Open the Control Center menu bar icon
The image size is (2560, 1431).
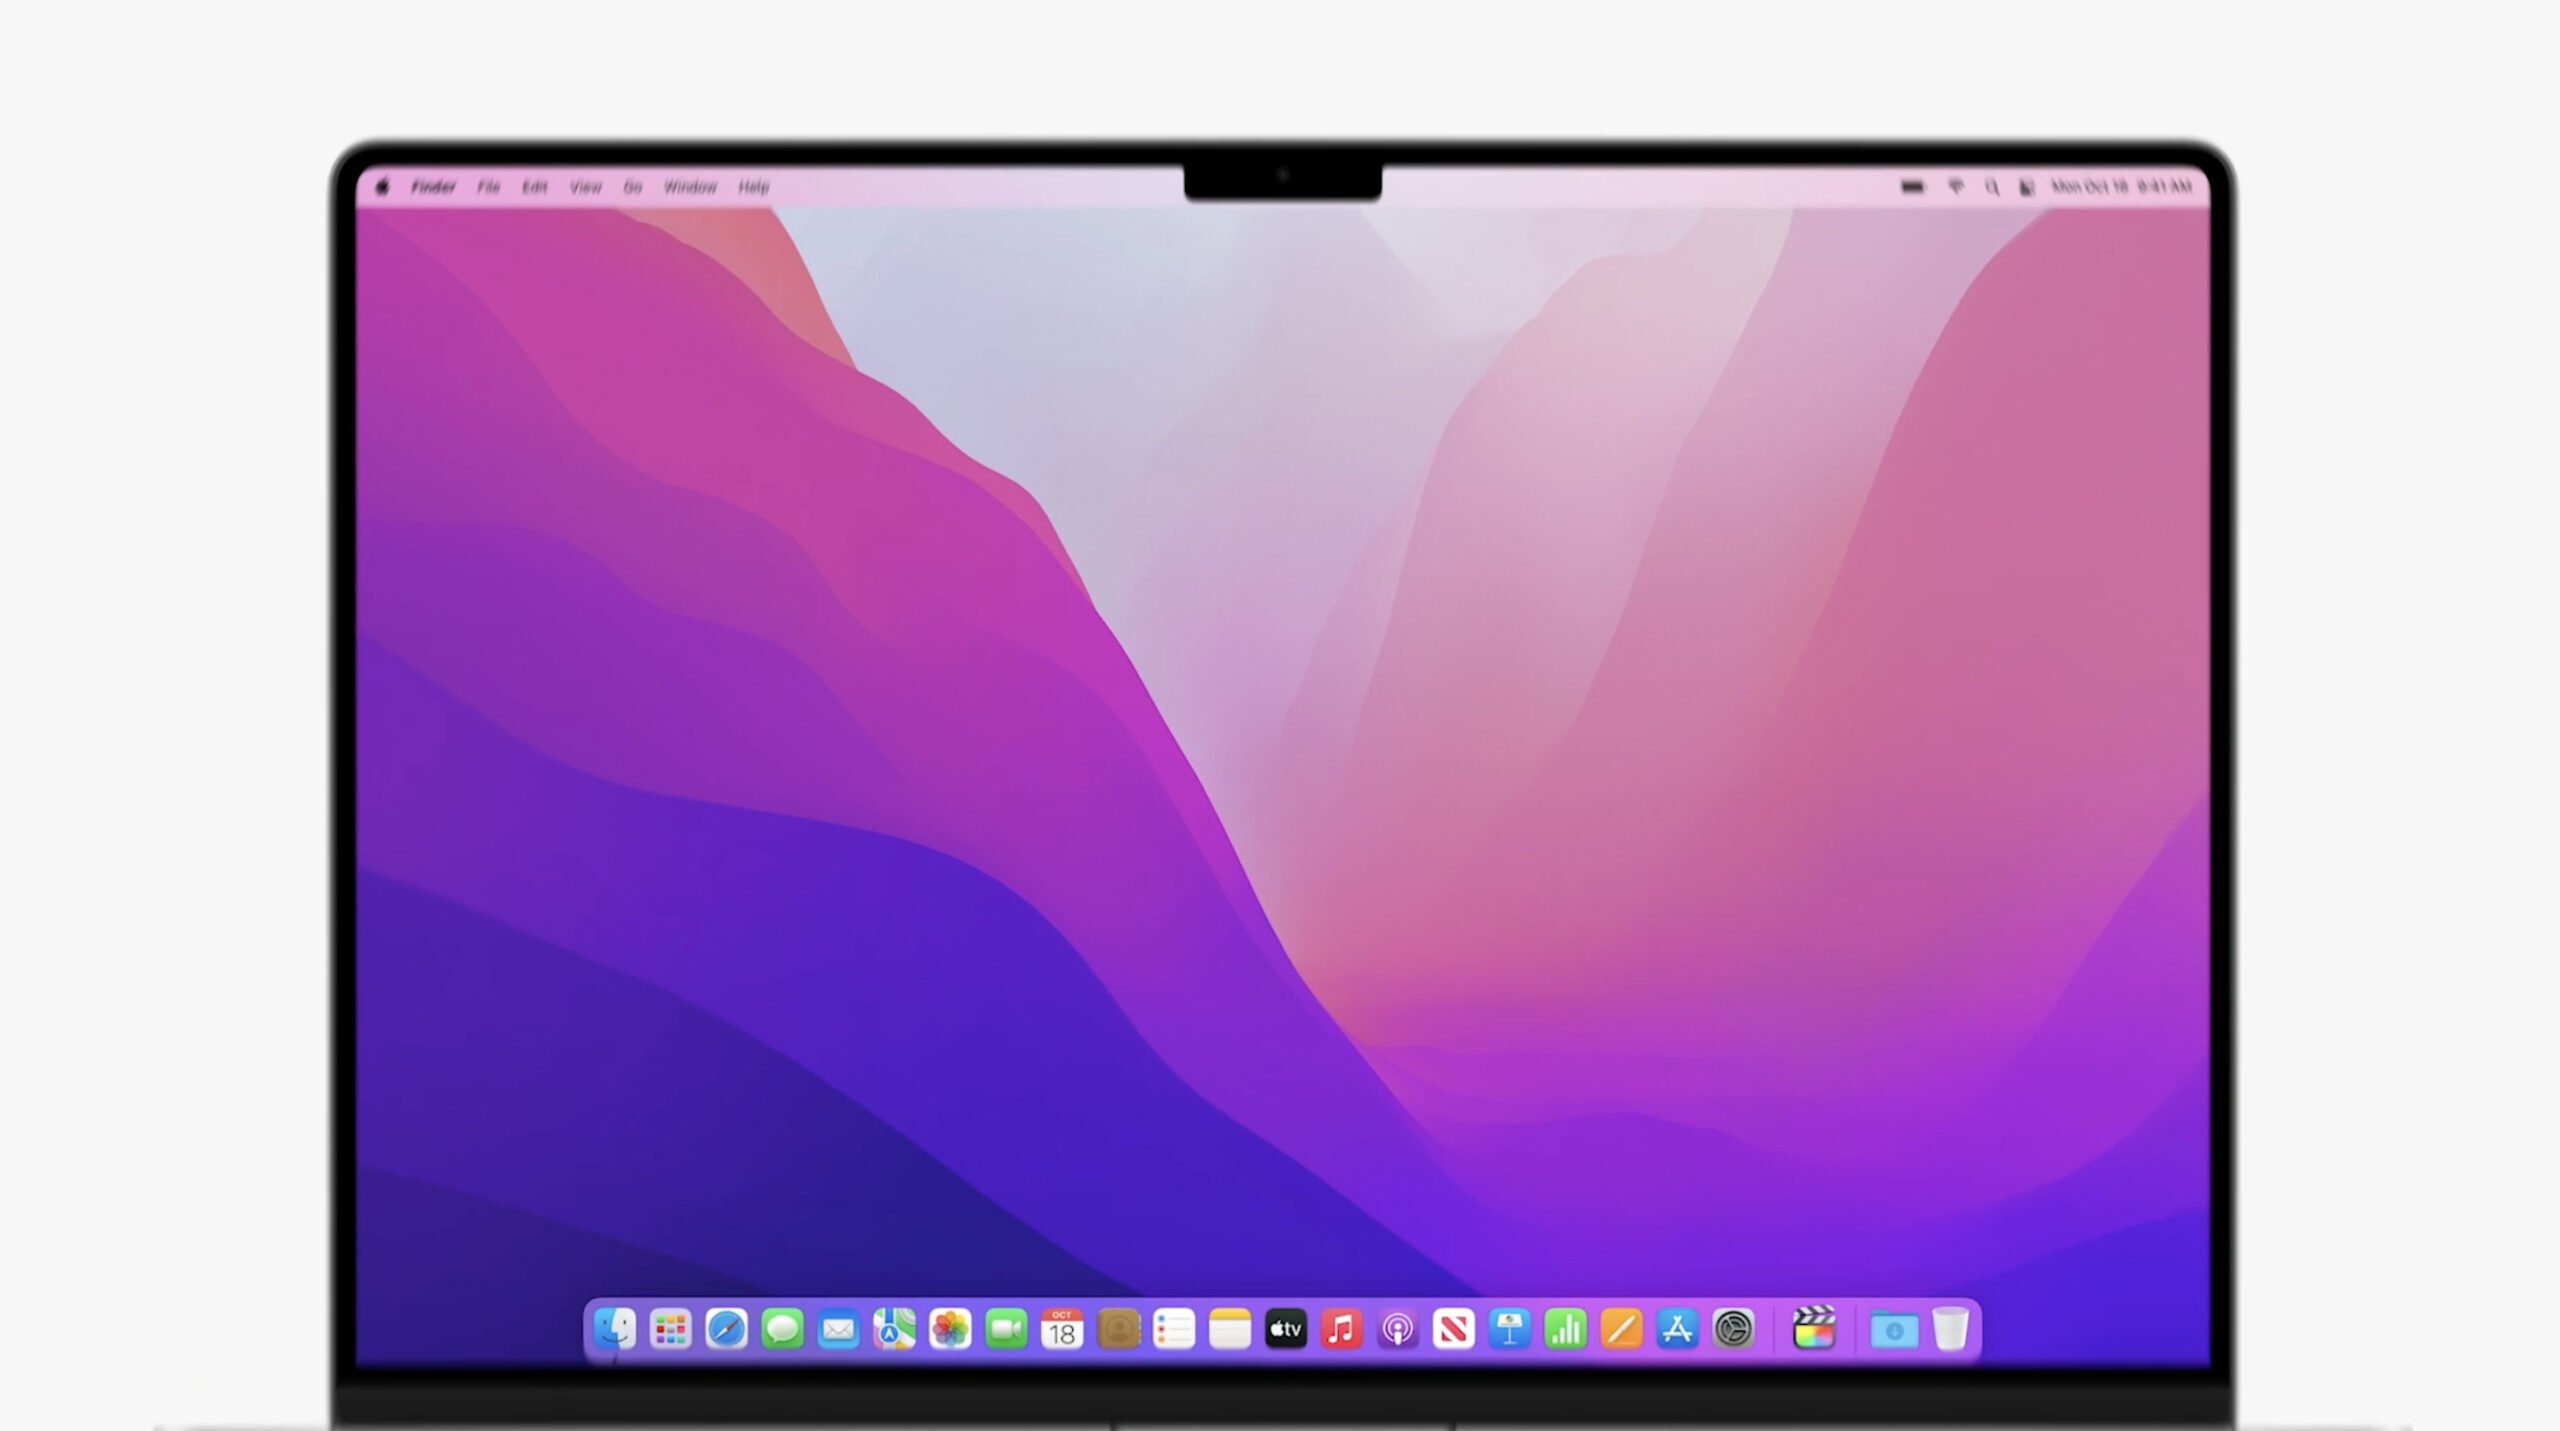[x=2027, y=187]
